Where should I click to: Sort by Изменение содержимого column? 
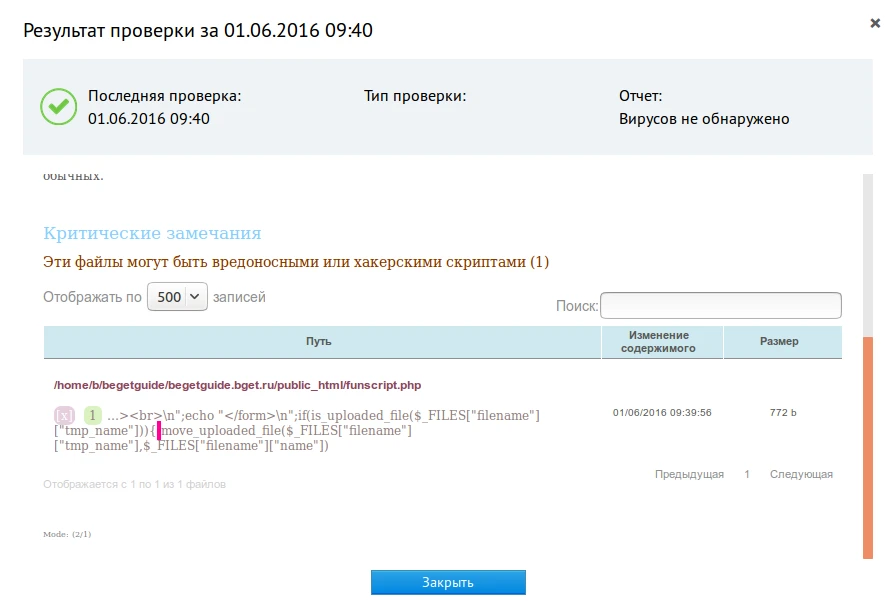coord(659,342)
